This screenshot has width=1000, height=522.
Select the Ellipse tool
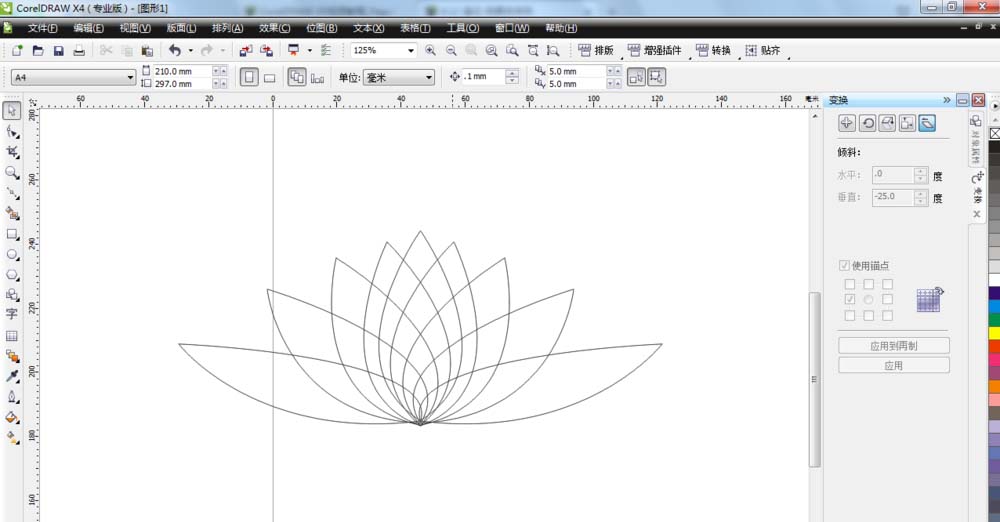[x=11, y=254]
